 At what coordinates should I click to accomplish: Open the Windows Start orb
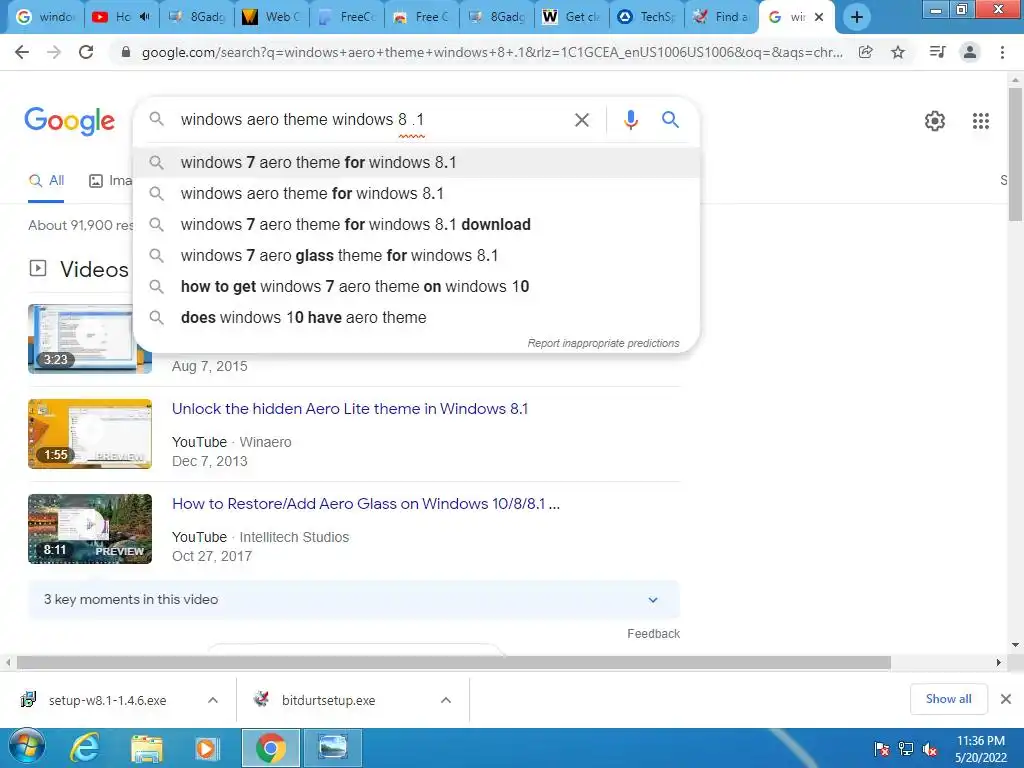click(x=26, y=748)
